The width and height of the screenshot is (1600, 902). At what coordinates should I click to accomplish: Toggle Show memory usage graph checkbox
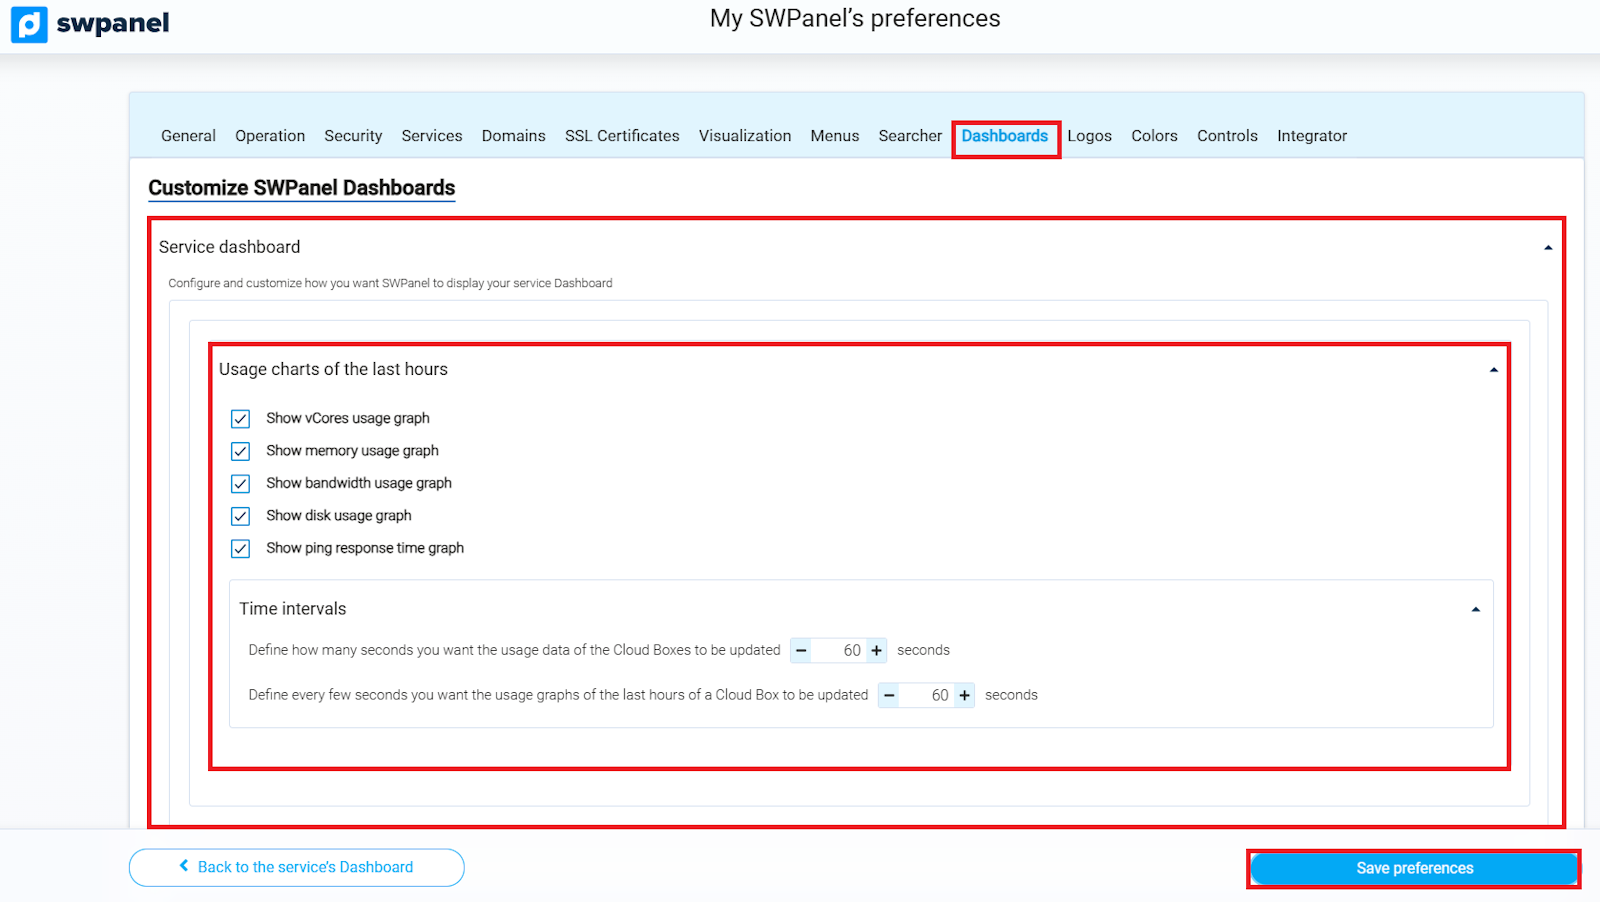click(241, 451)
